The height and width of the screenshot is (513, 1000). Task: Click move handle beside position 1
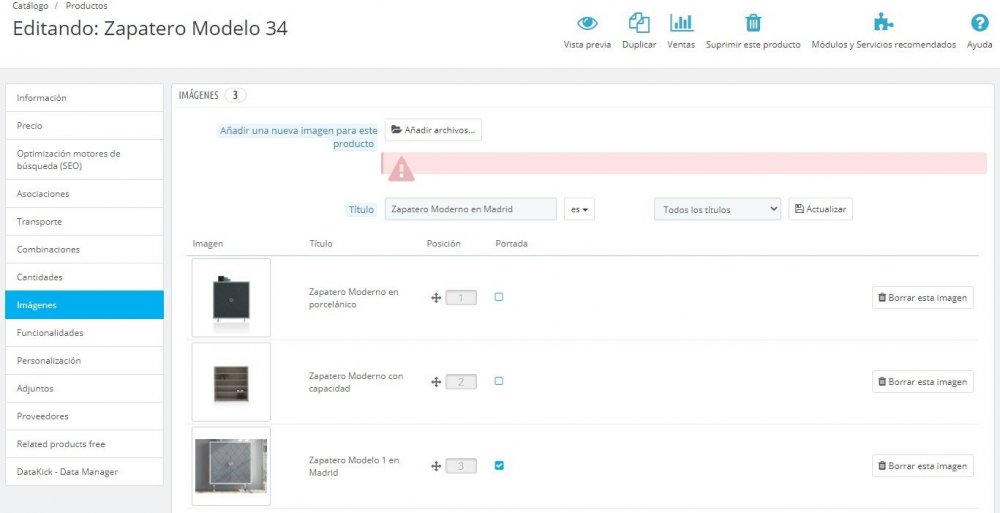click(436, 297)
